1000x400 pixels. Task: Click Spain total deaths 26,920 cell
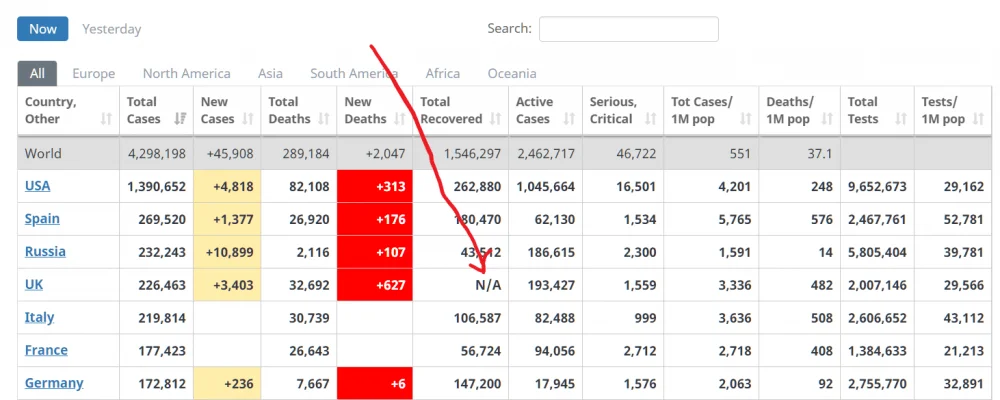coord(298,219)
